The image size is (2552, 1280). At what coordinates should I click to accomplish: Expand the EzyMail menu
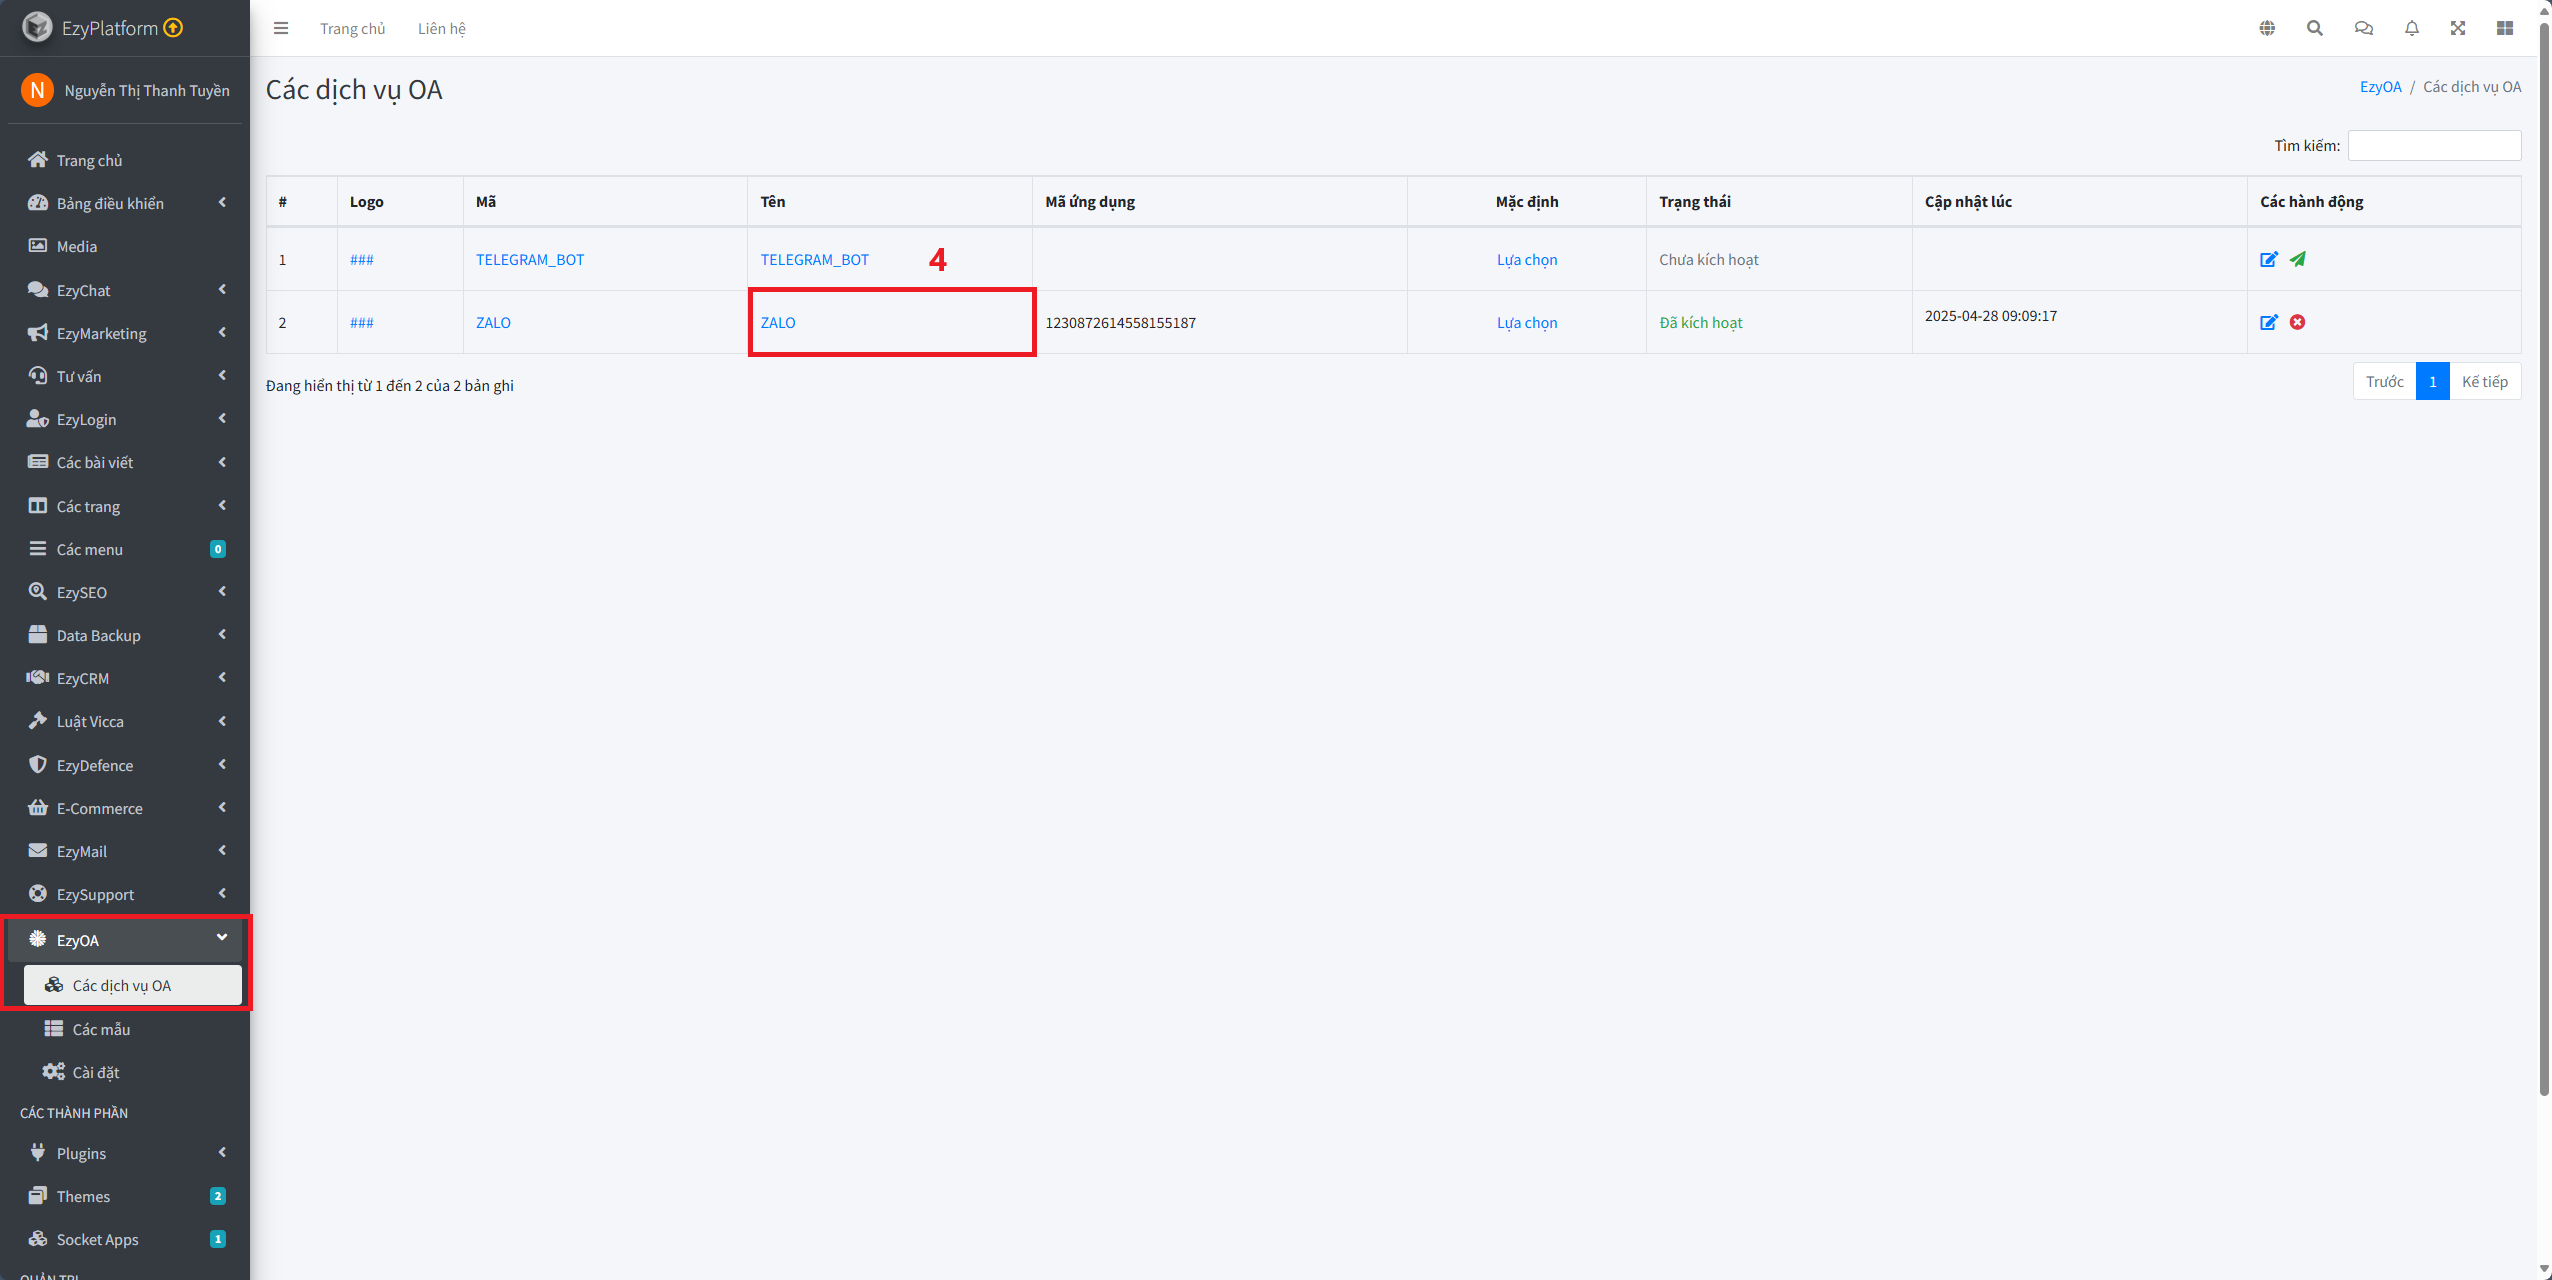point(125,851)
